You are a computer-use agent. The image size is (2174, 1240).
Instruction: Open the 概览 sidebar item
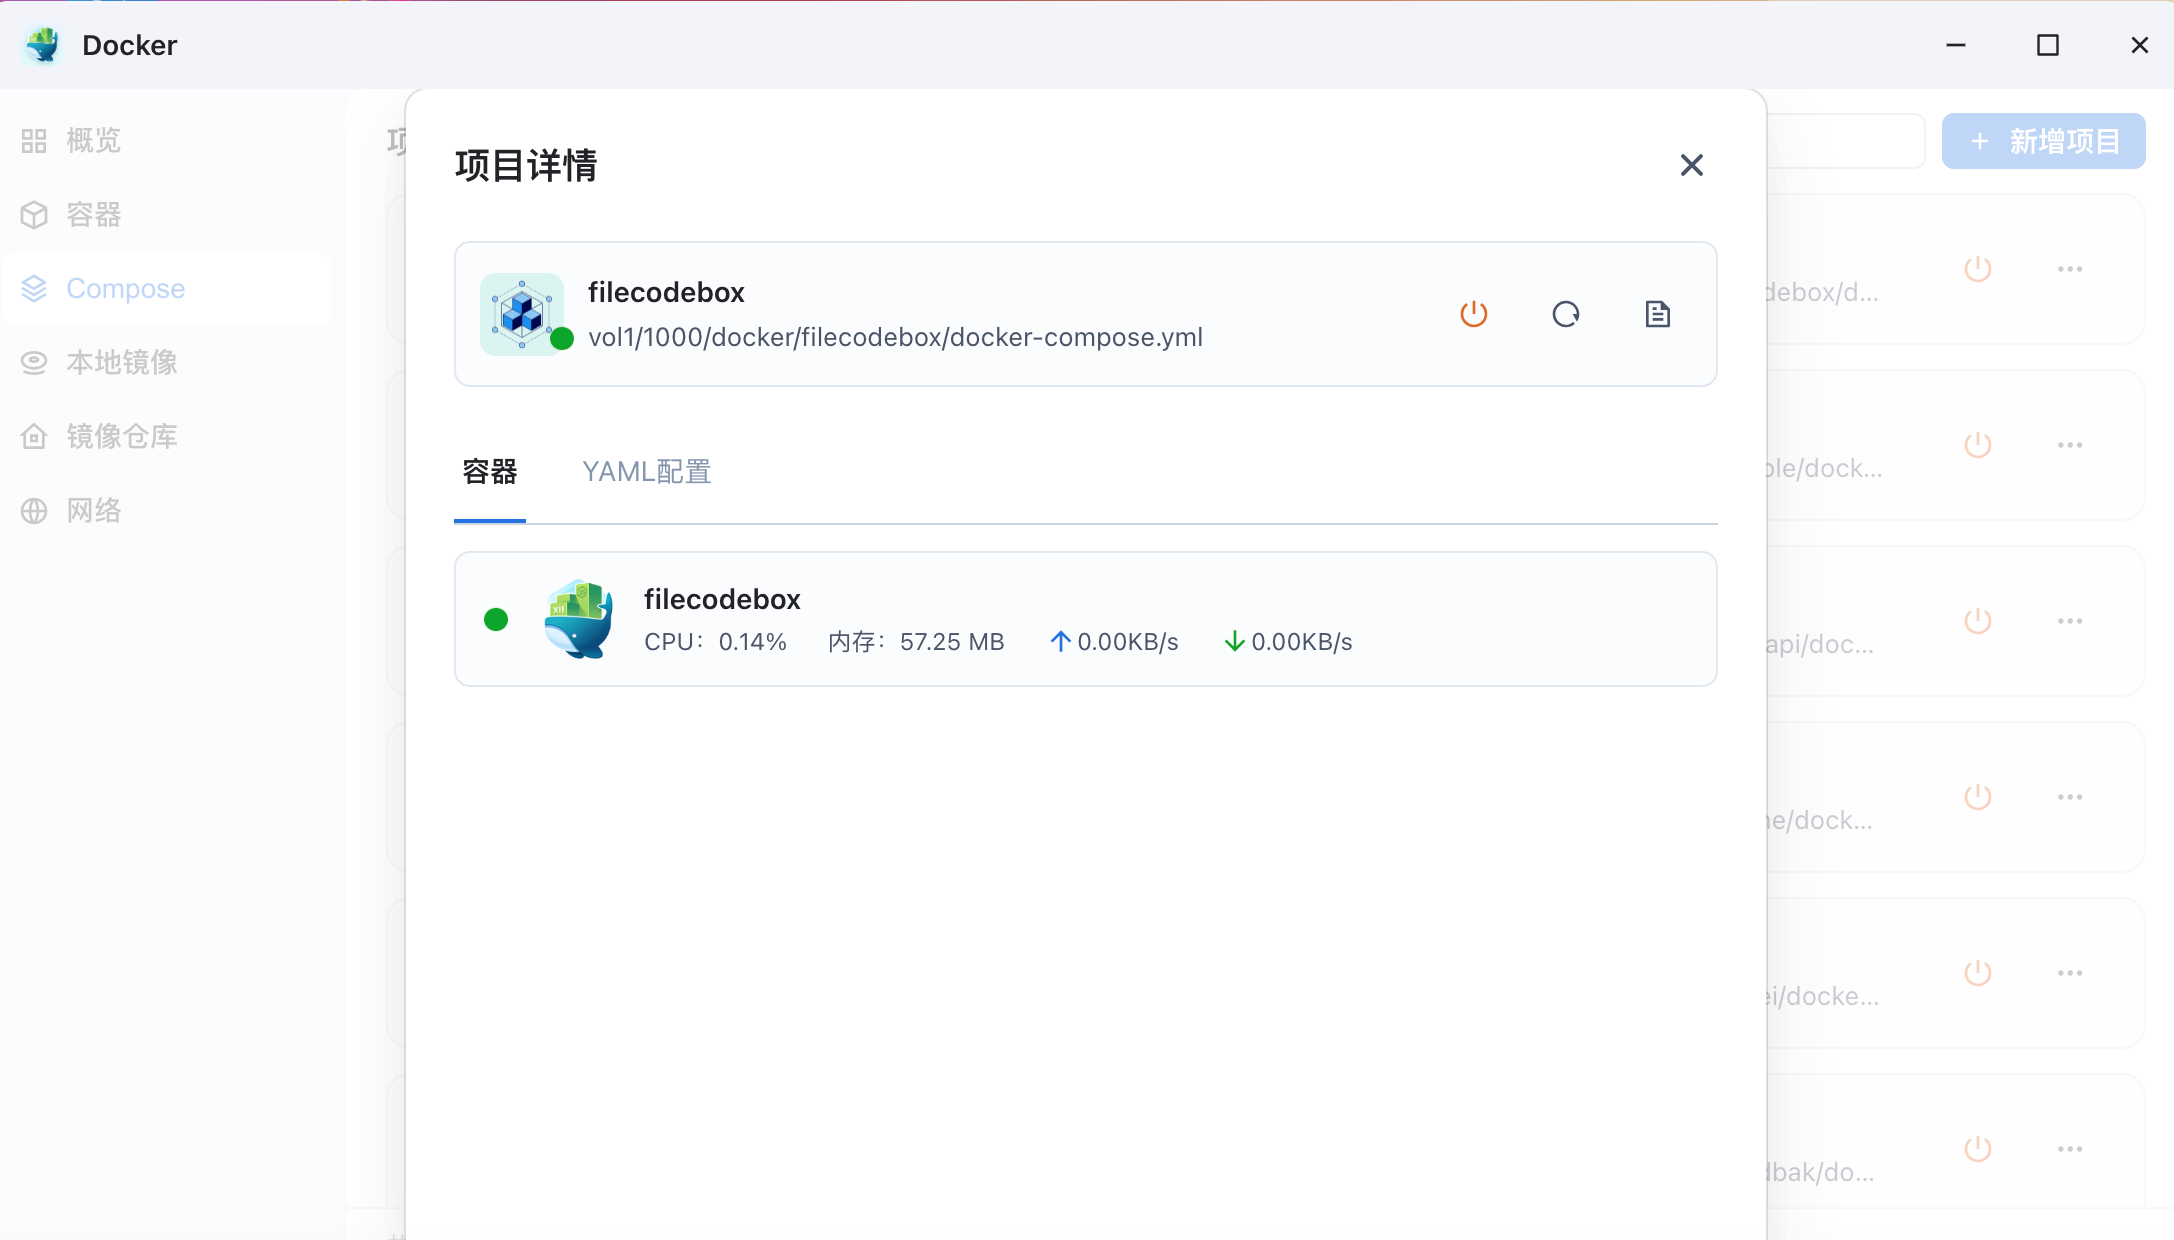pyautogui.click(x=166, y=141)
